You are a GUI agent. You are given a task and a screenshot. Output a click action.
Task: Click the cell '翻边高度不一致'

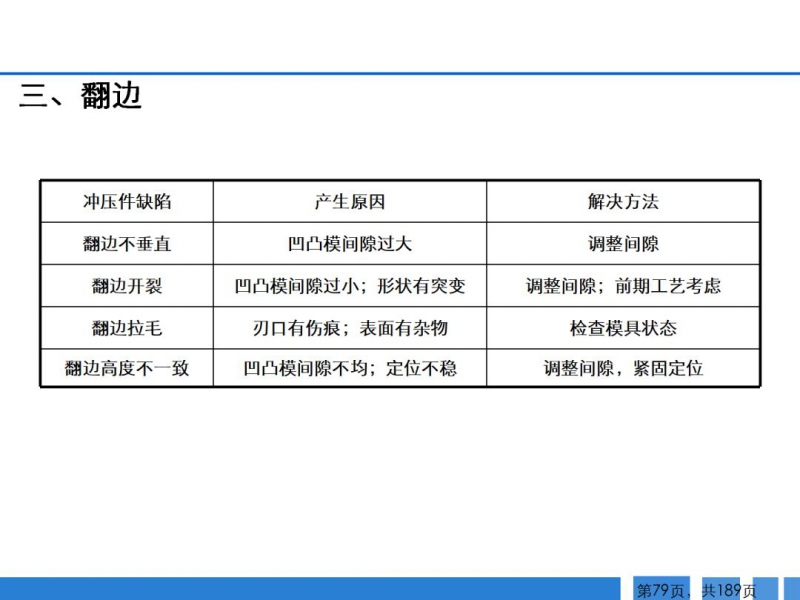(x=127, y=368)
